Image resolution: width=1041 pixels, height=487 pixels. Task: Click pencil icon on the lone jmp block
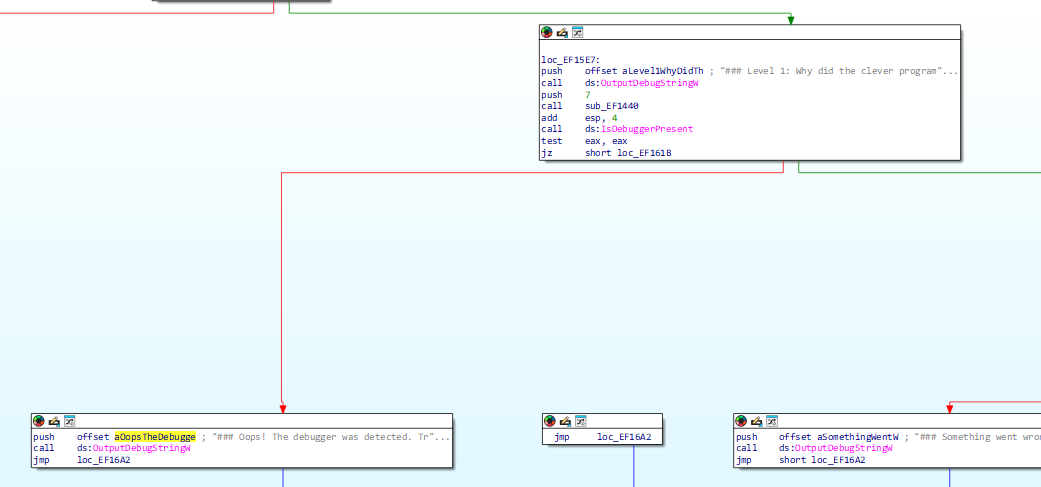point(565,421)
